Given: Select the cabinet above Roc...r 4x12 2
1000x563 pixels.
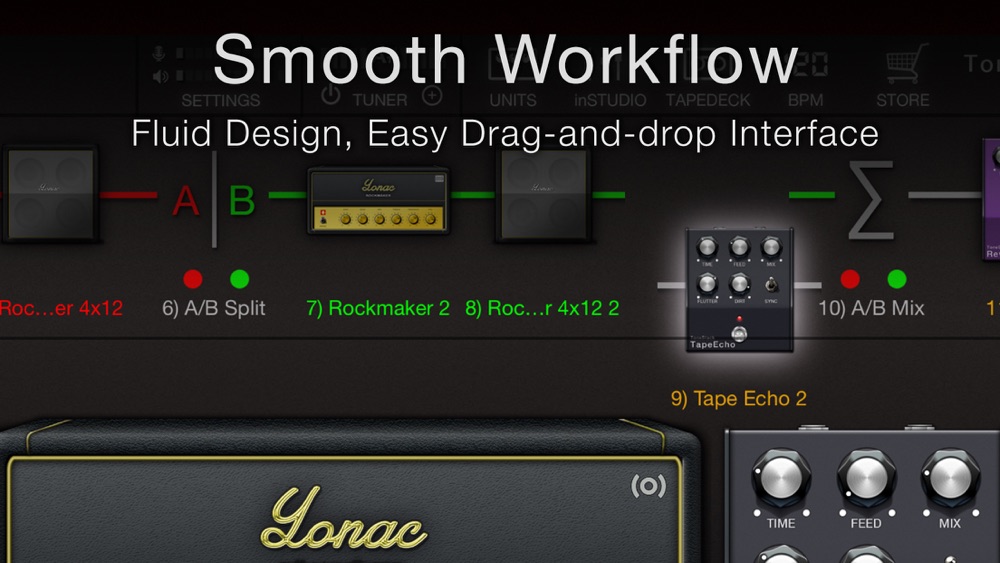Looking at the screenshot, I should pos(543,194).
